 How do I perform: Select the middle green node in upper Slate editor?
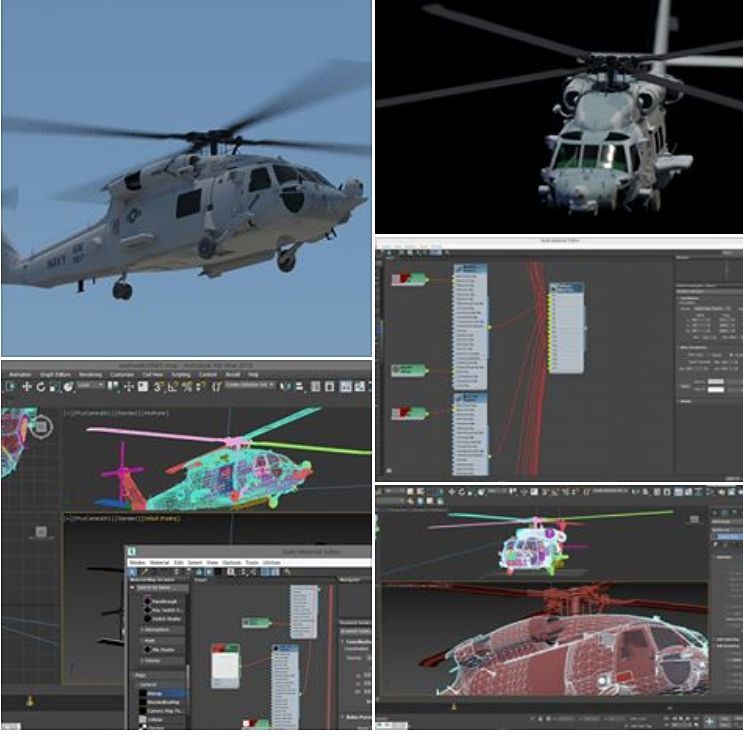point(410,370)
